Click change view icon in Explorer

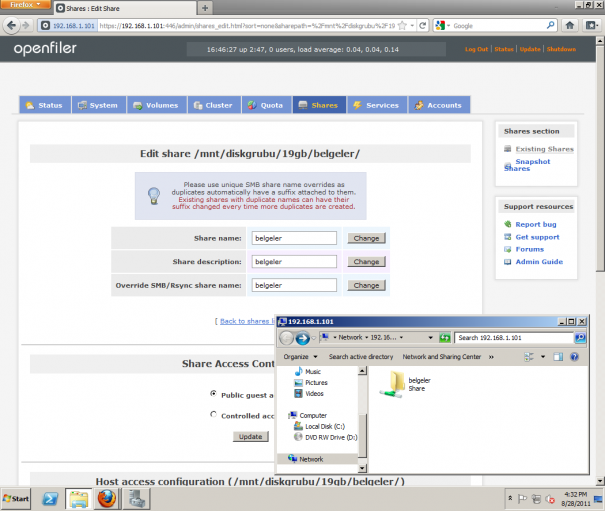pos(529,357)
